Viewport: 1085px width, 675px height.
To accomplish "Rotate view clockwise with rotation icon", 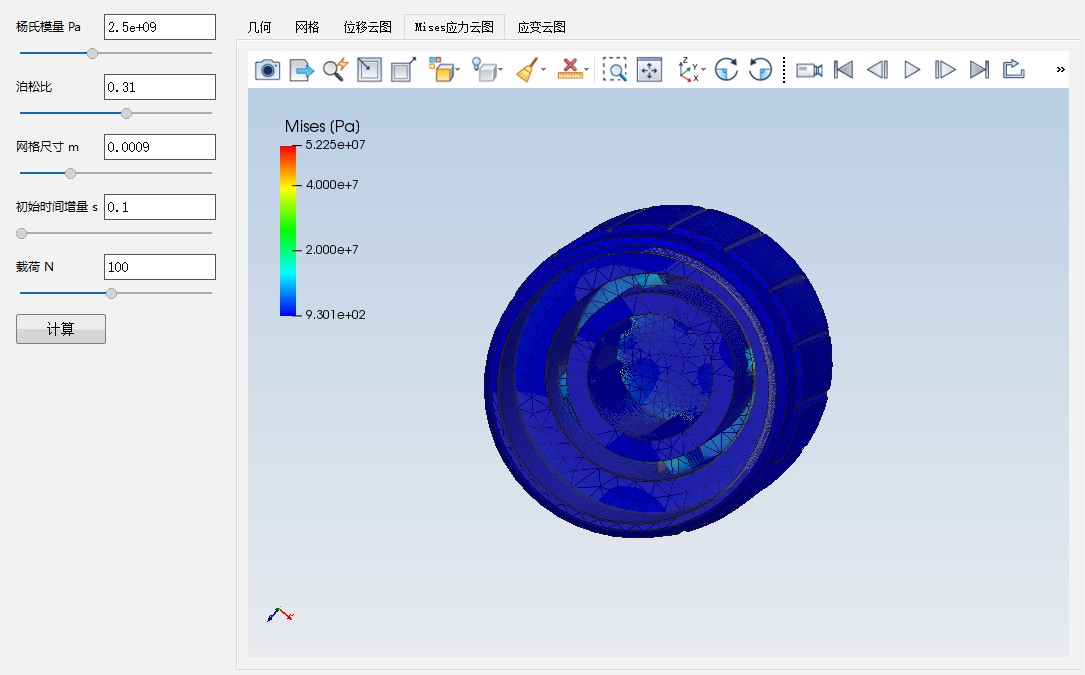I will [726, 70].
